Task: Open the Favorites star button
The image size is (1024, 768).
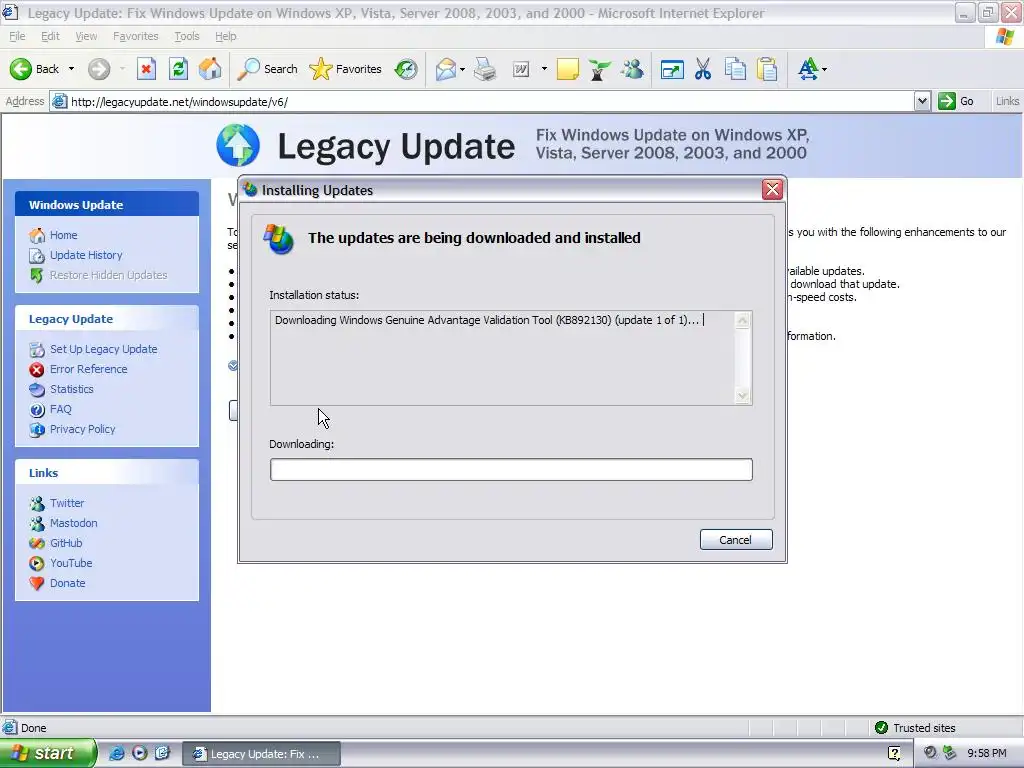Action: (345, 69)
